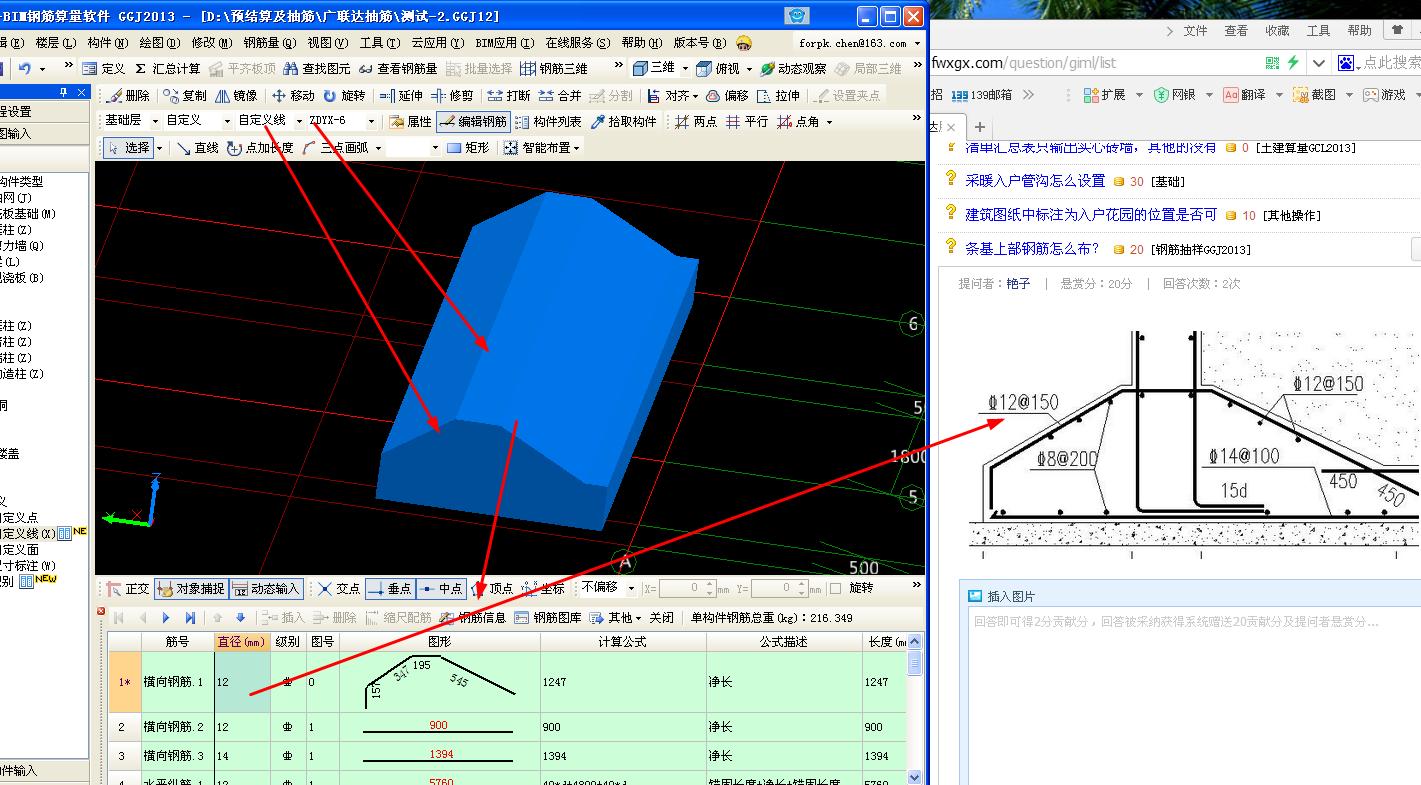The image size is (1421, 785).
Task: Toggle 动态输入 (Dynamic Input)
Action: 266,589
